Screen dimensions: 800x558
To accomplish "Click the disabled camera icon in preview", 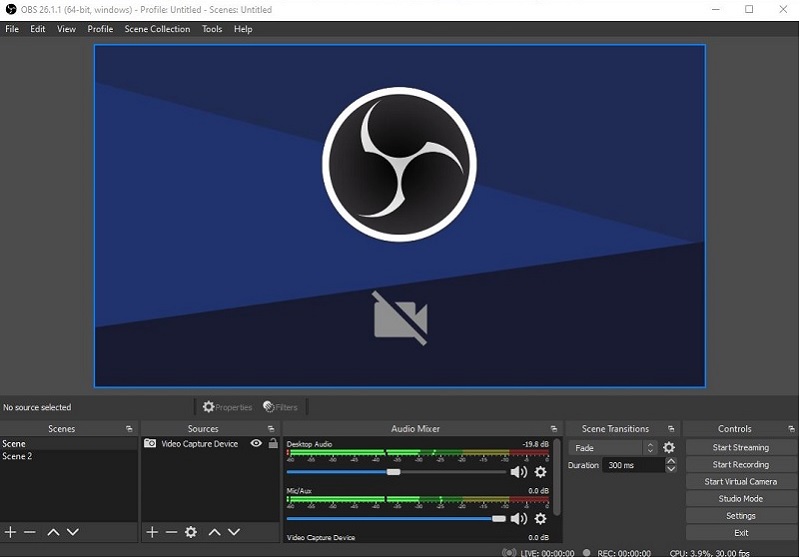I will pos(400,318).
